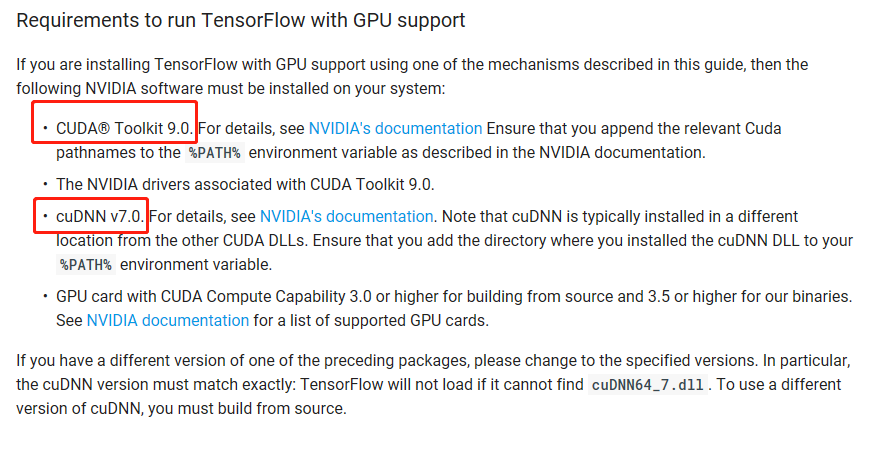874x454 pixels.
Task: Click the red-boxed 'cuDNN v7.0.' text
Action: coord(100,216)
